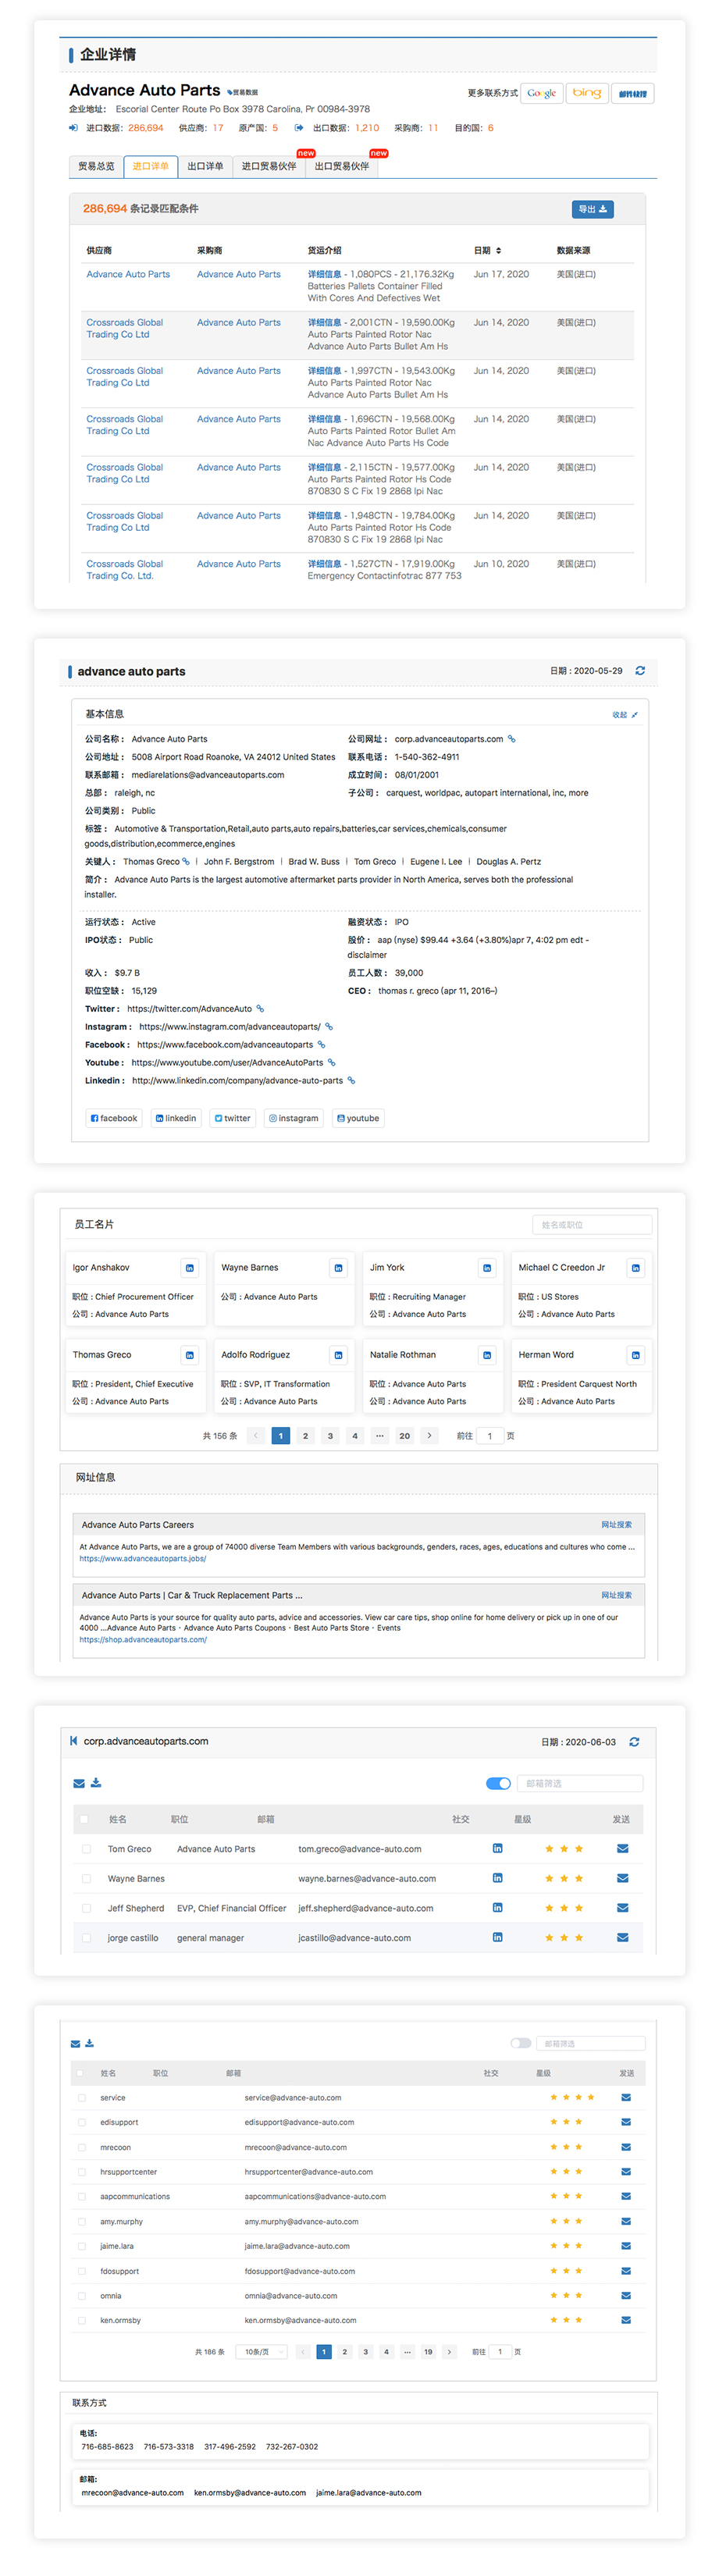Tick the checkbox in the edisupport row
The width and height of the screenshot is (719, 2576).
point(81,2122)
